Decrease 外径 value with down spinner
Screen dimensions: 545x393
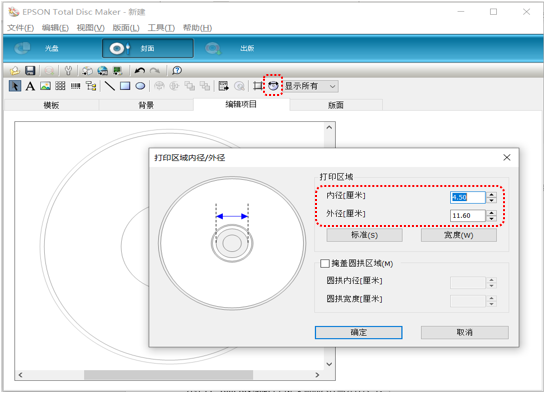click(x=491, y=219)
